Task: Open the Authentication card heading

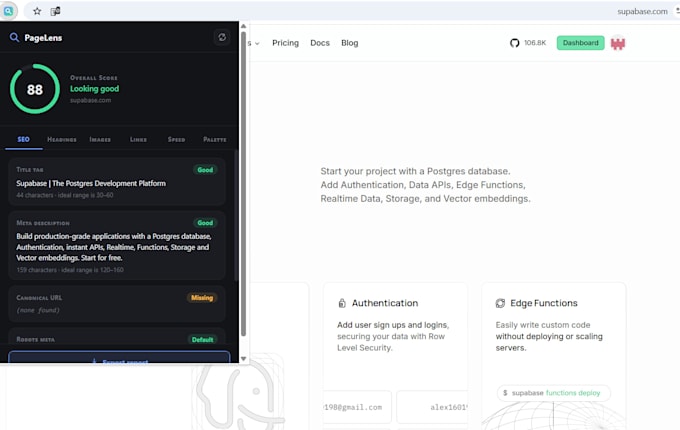Action: (385, 303)
